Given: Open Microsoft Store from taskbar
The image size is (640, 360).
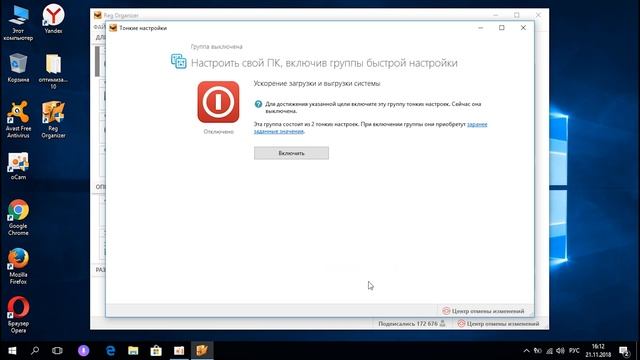Looking at the screenshot, I should [156, 351].
